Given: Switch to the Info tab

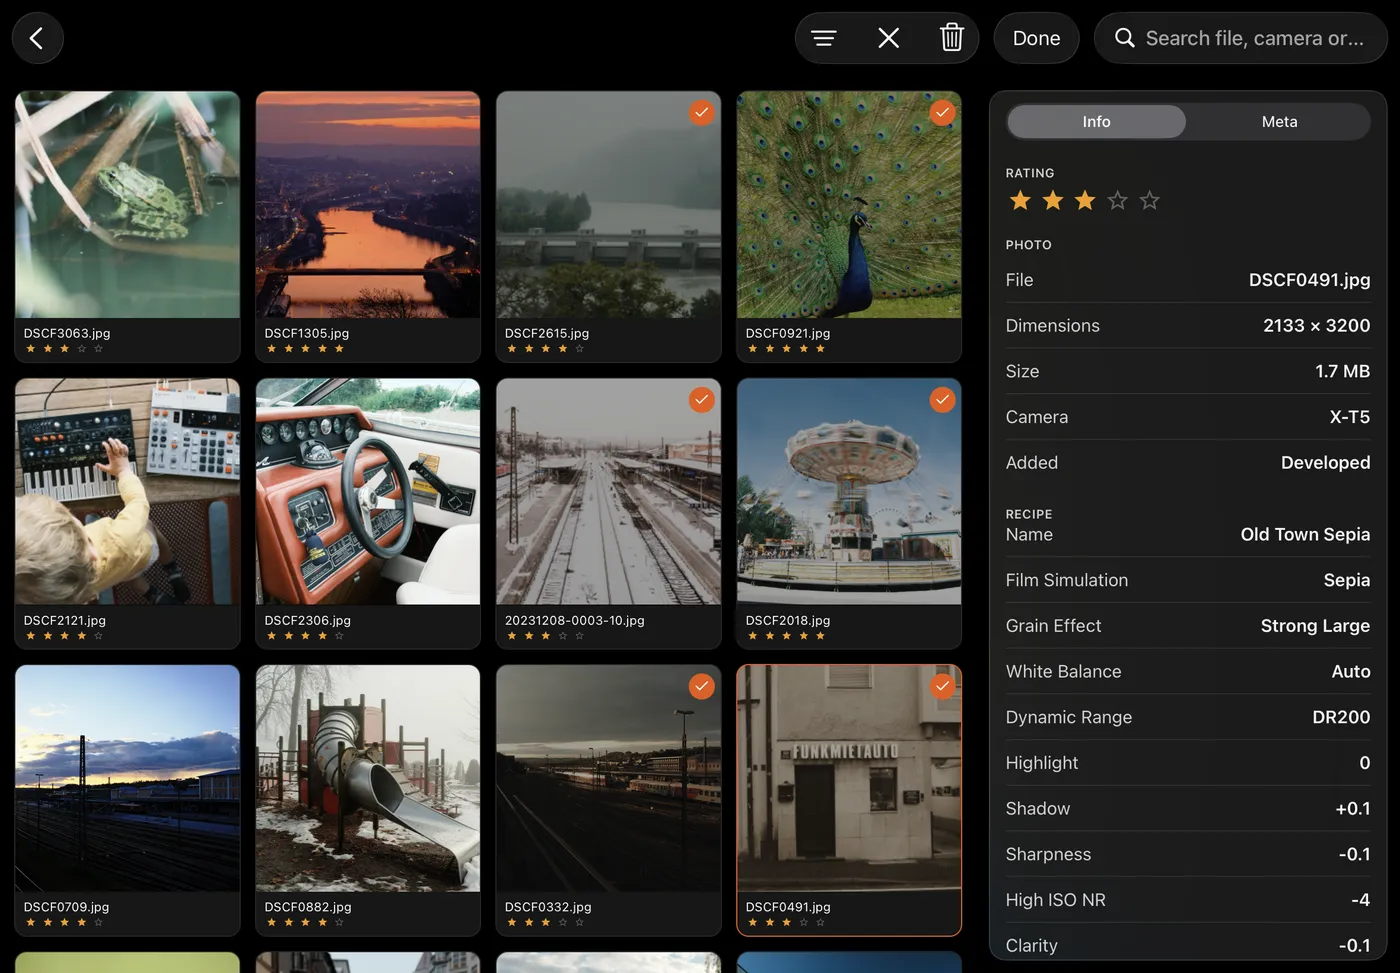Looking at the screenshot, I should click(1096, 122).
